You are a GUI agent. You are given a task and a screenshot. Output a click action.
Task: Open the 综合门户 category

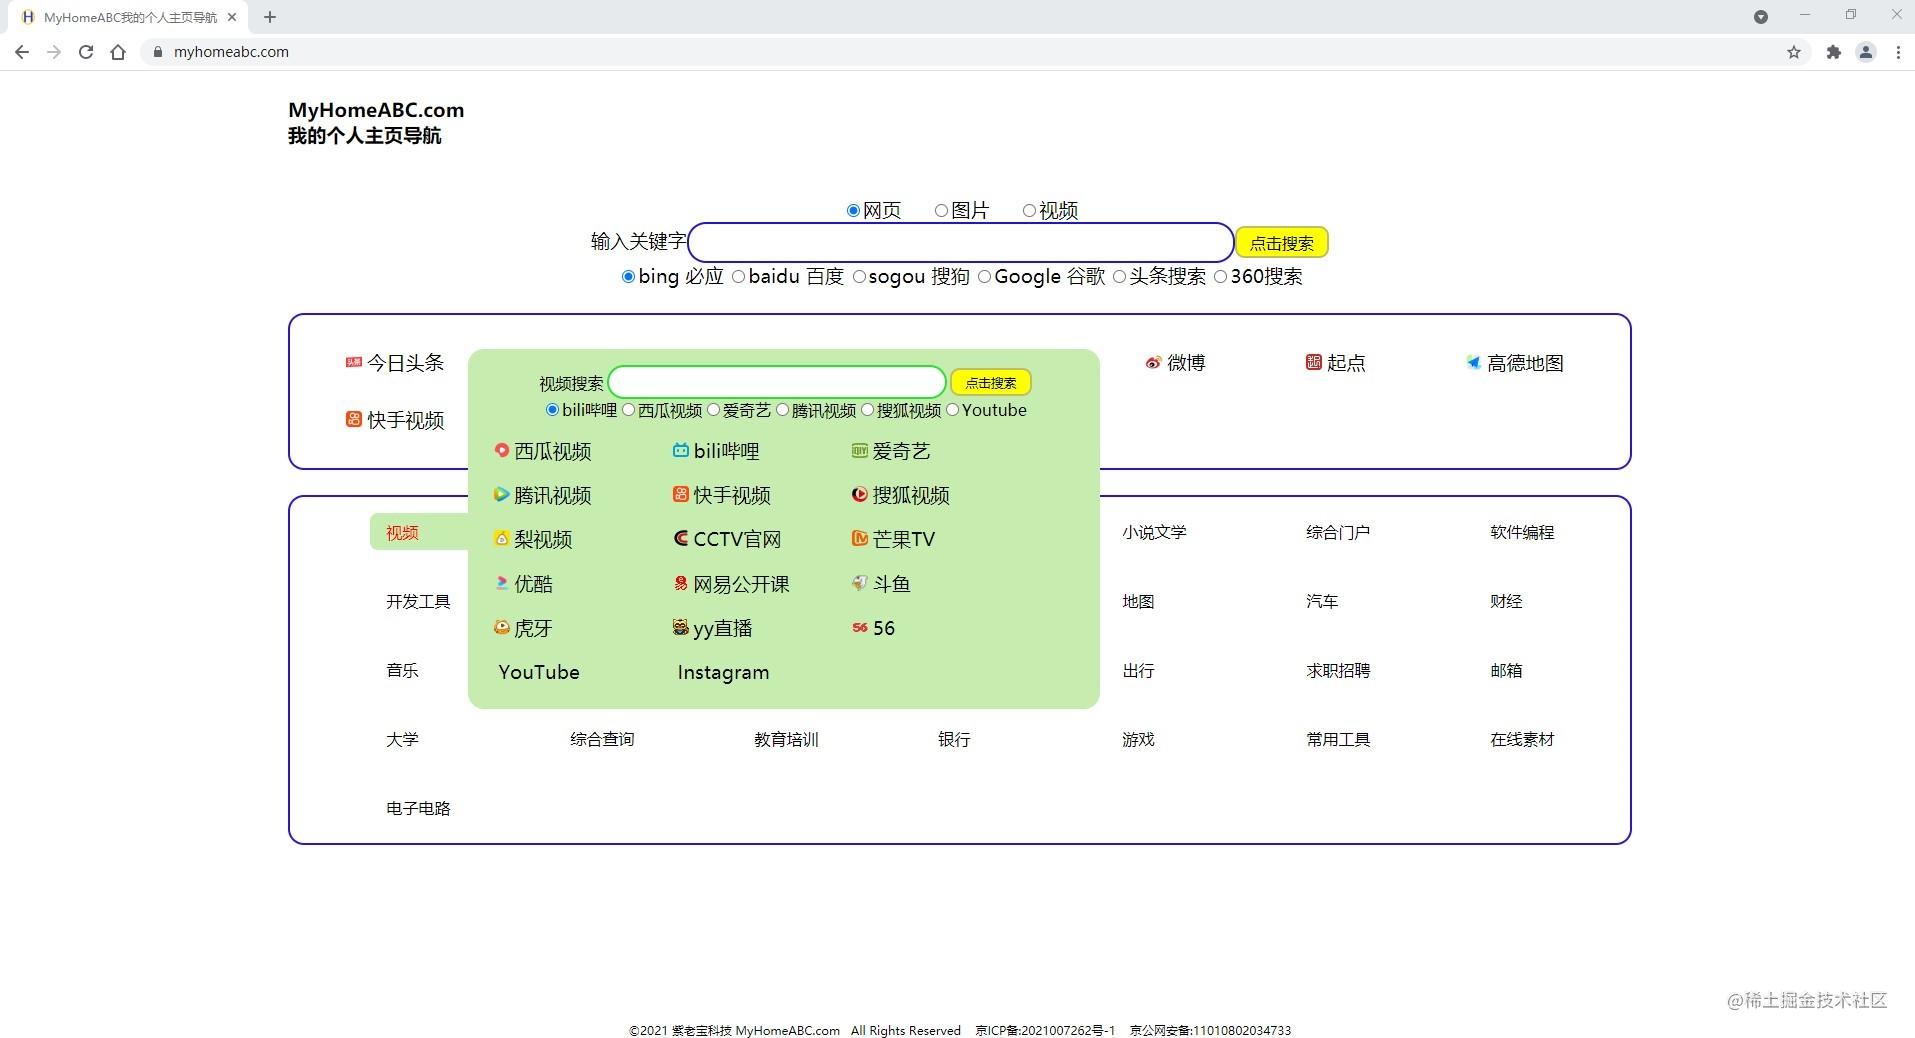coord(1338,532)
